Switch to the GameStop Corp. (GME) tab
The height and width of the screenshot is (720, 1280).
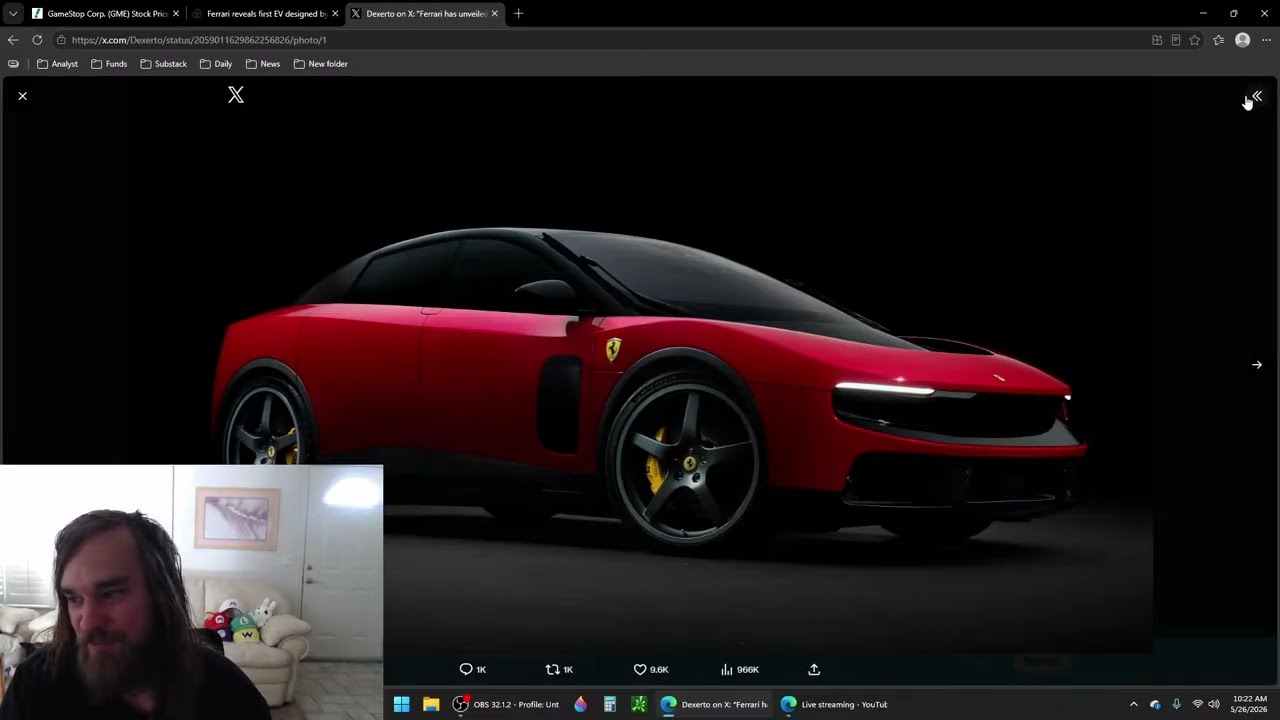pos(106,14)
